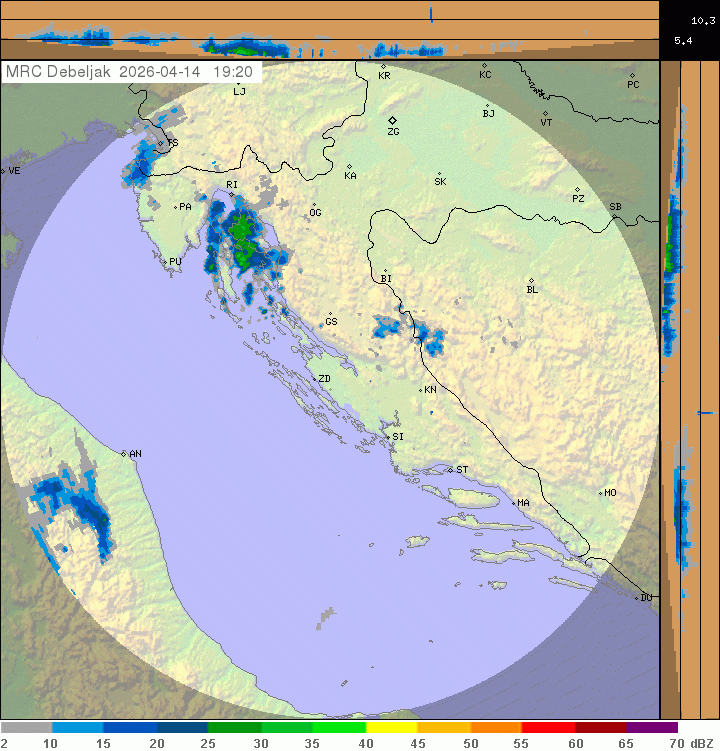This screenshot has height=751, width=720.
Task: Select the purple 65 dBZ legend color
Action: click(x=652, y=728)
